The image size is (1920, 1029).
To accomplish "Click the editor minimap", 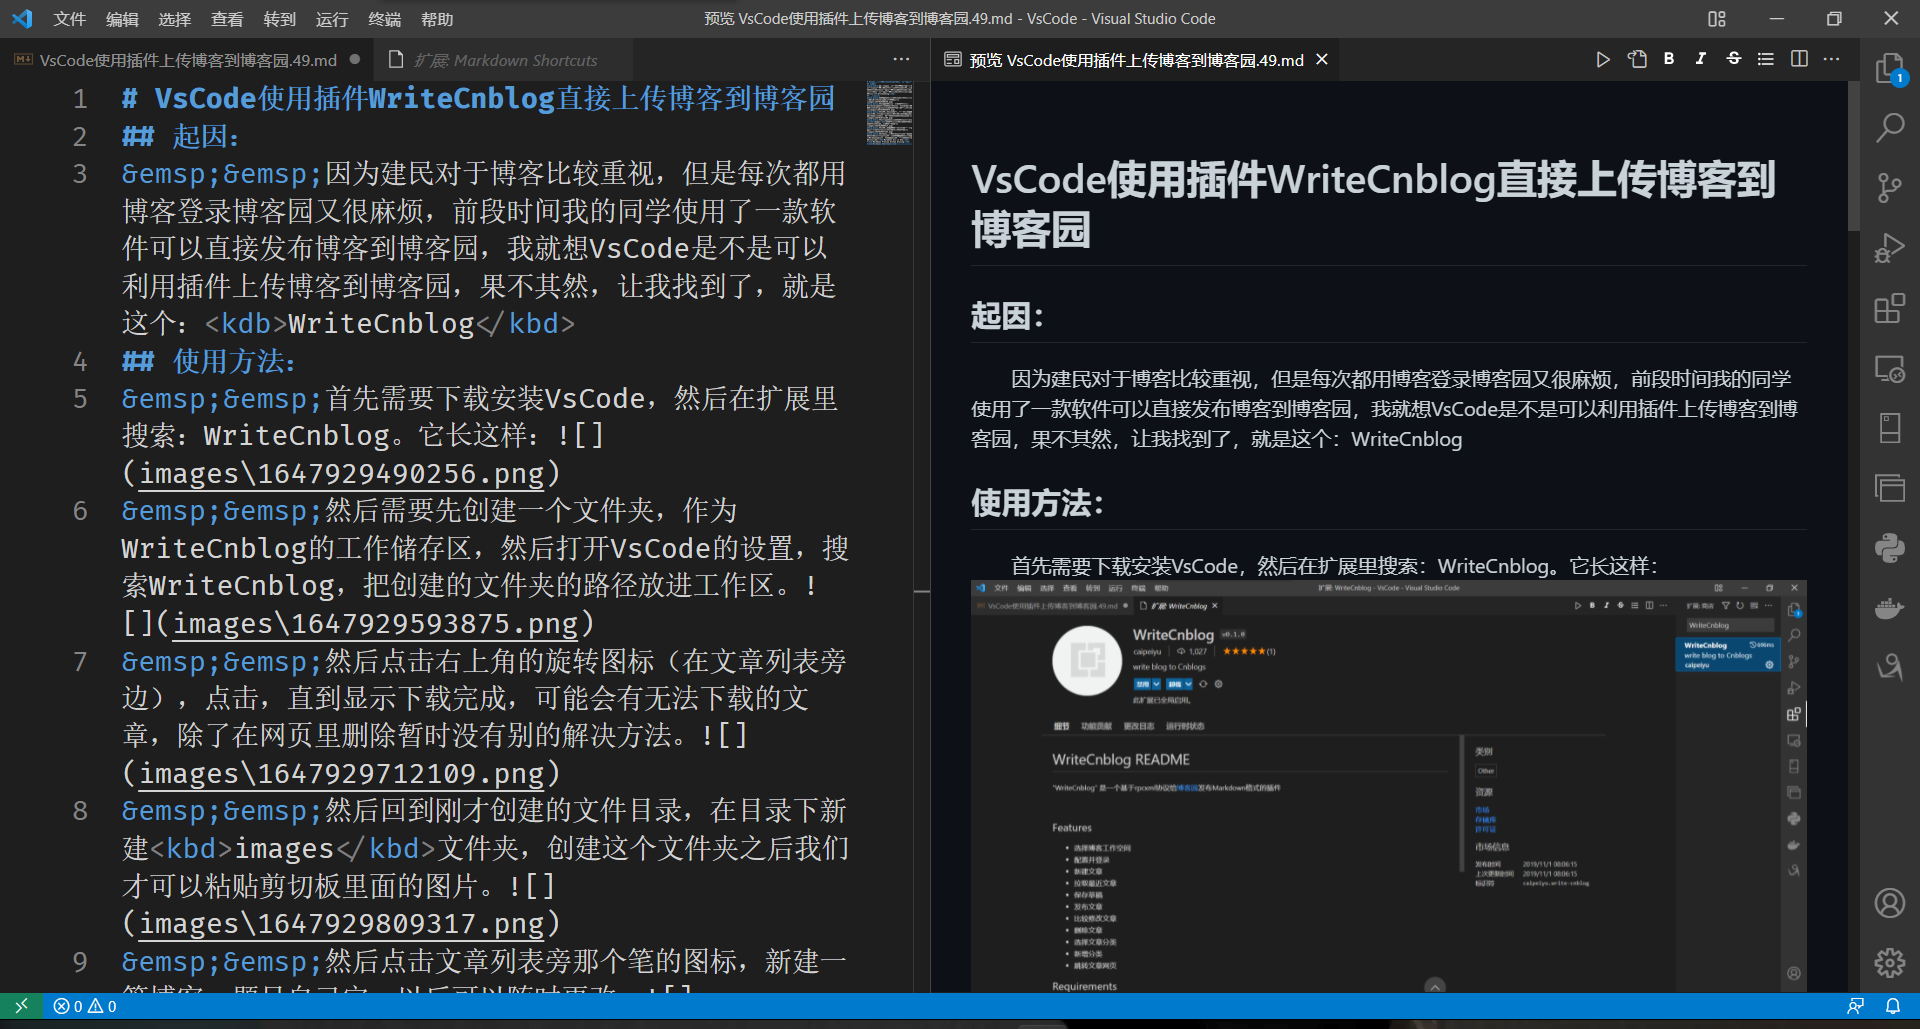I will point(889,113).
